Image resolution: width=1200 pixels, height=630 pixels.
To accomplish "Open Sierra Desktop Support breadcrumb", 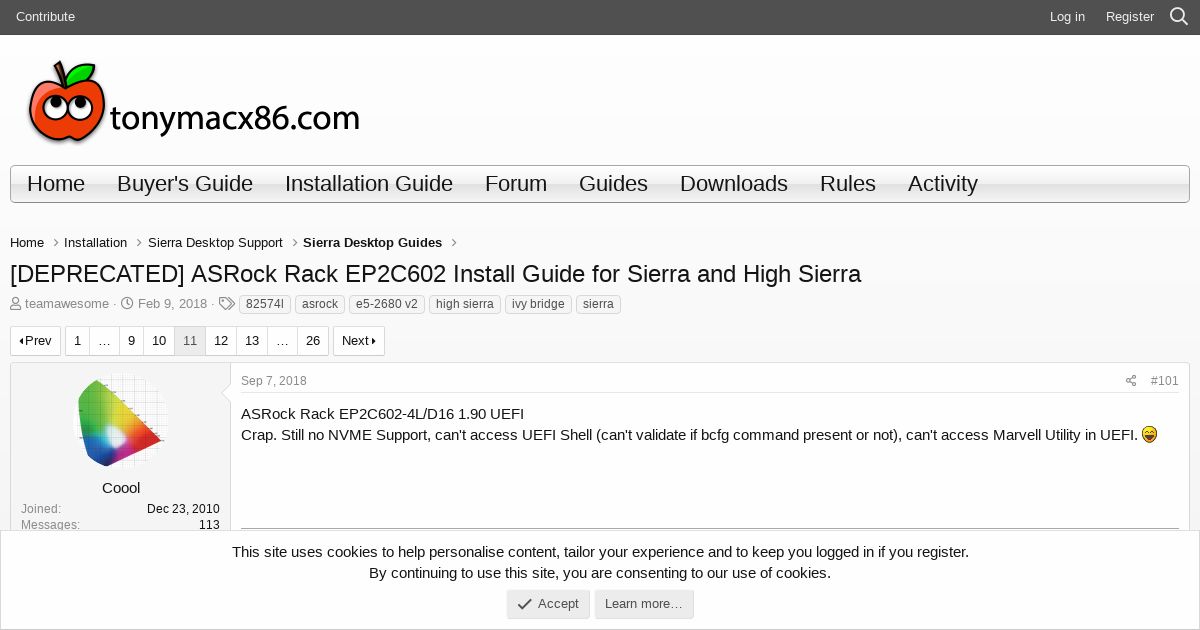I will [215, 243].
